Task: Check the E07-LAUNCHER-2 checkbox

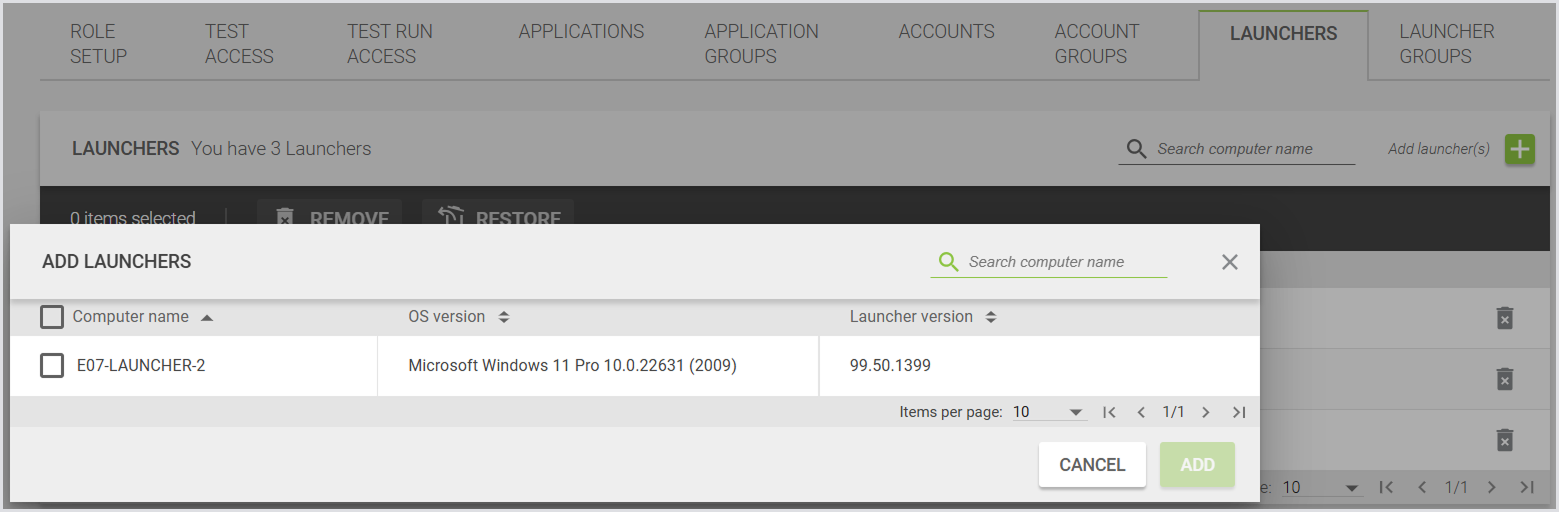Action: point(52,366)
